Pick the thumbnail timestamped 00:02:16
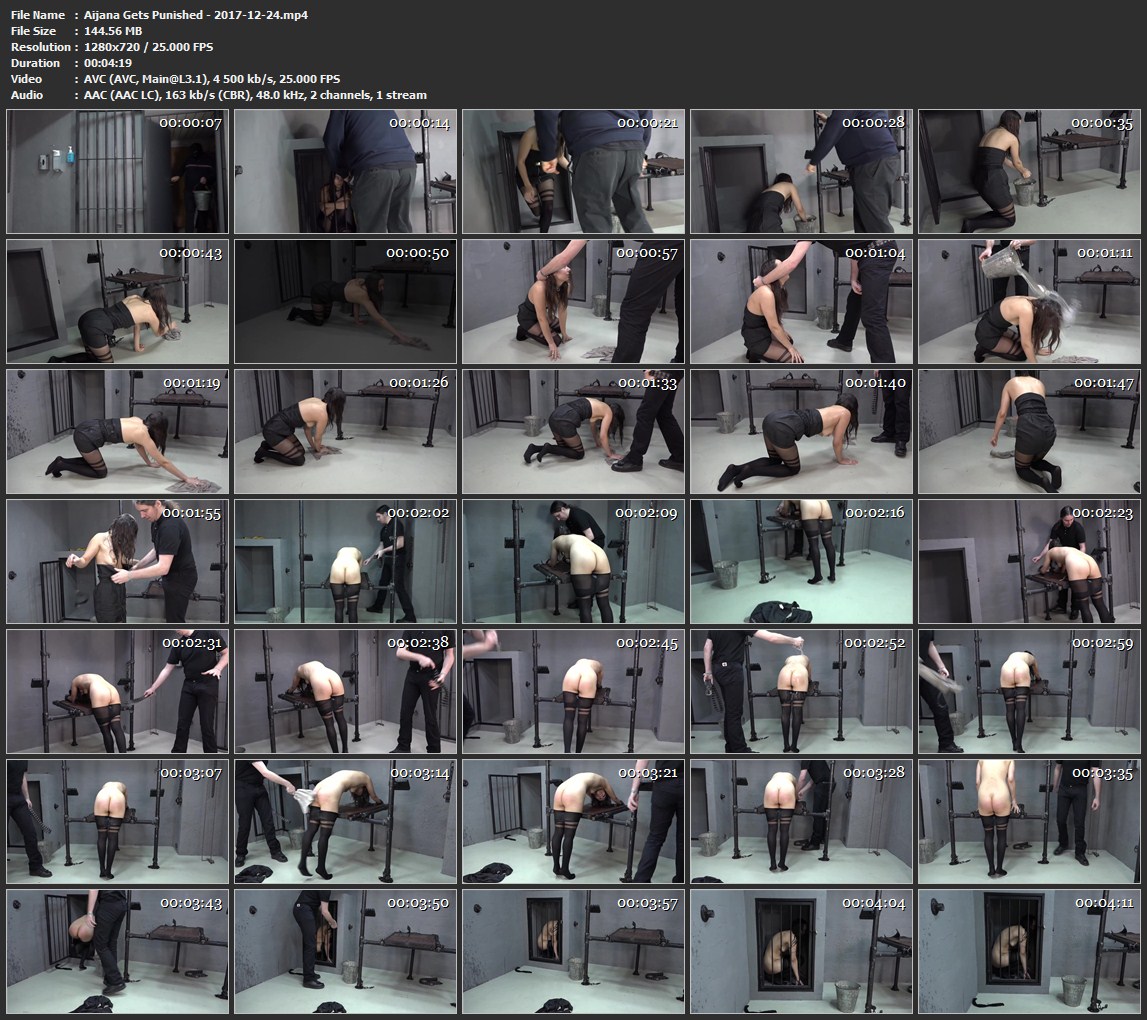The width and height of the screenshot is (1147, 1020). pyautogui.click(x=802, y=562)
